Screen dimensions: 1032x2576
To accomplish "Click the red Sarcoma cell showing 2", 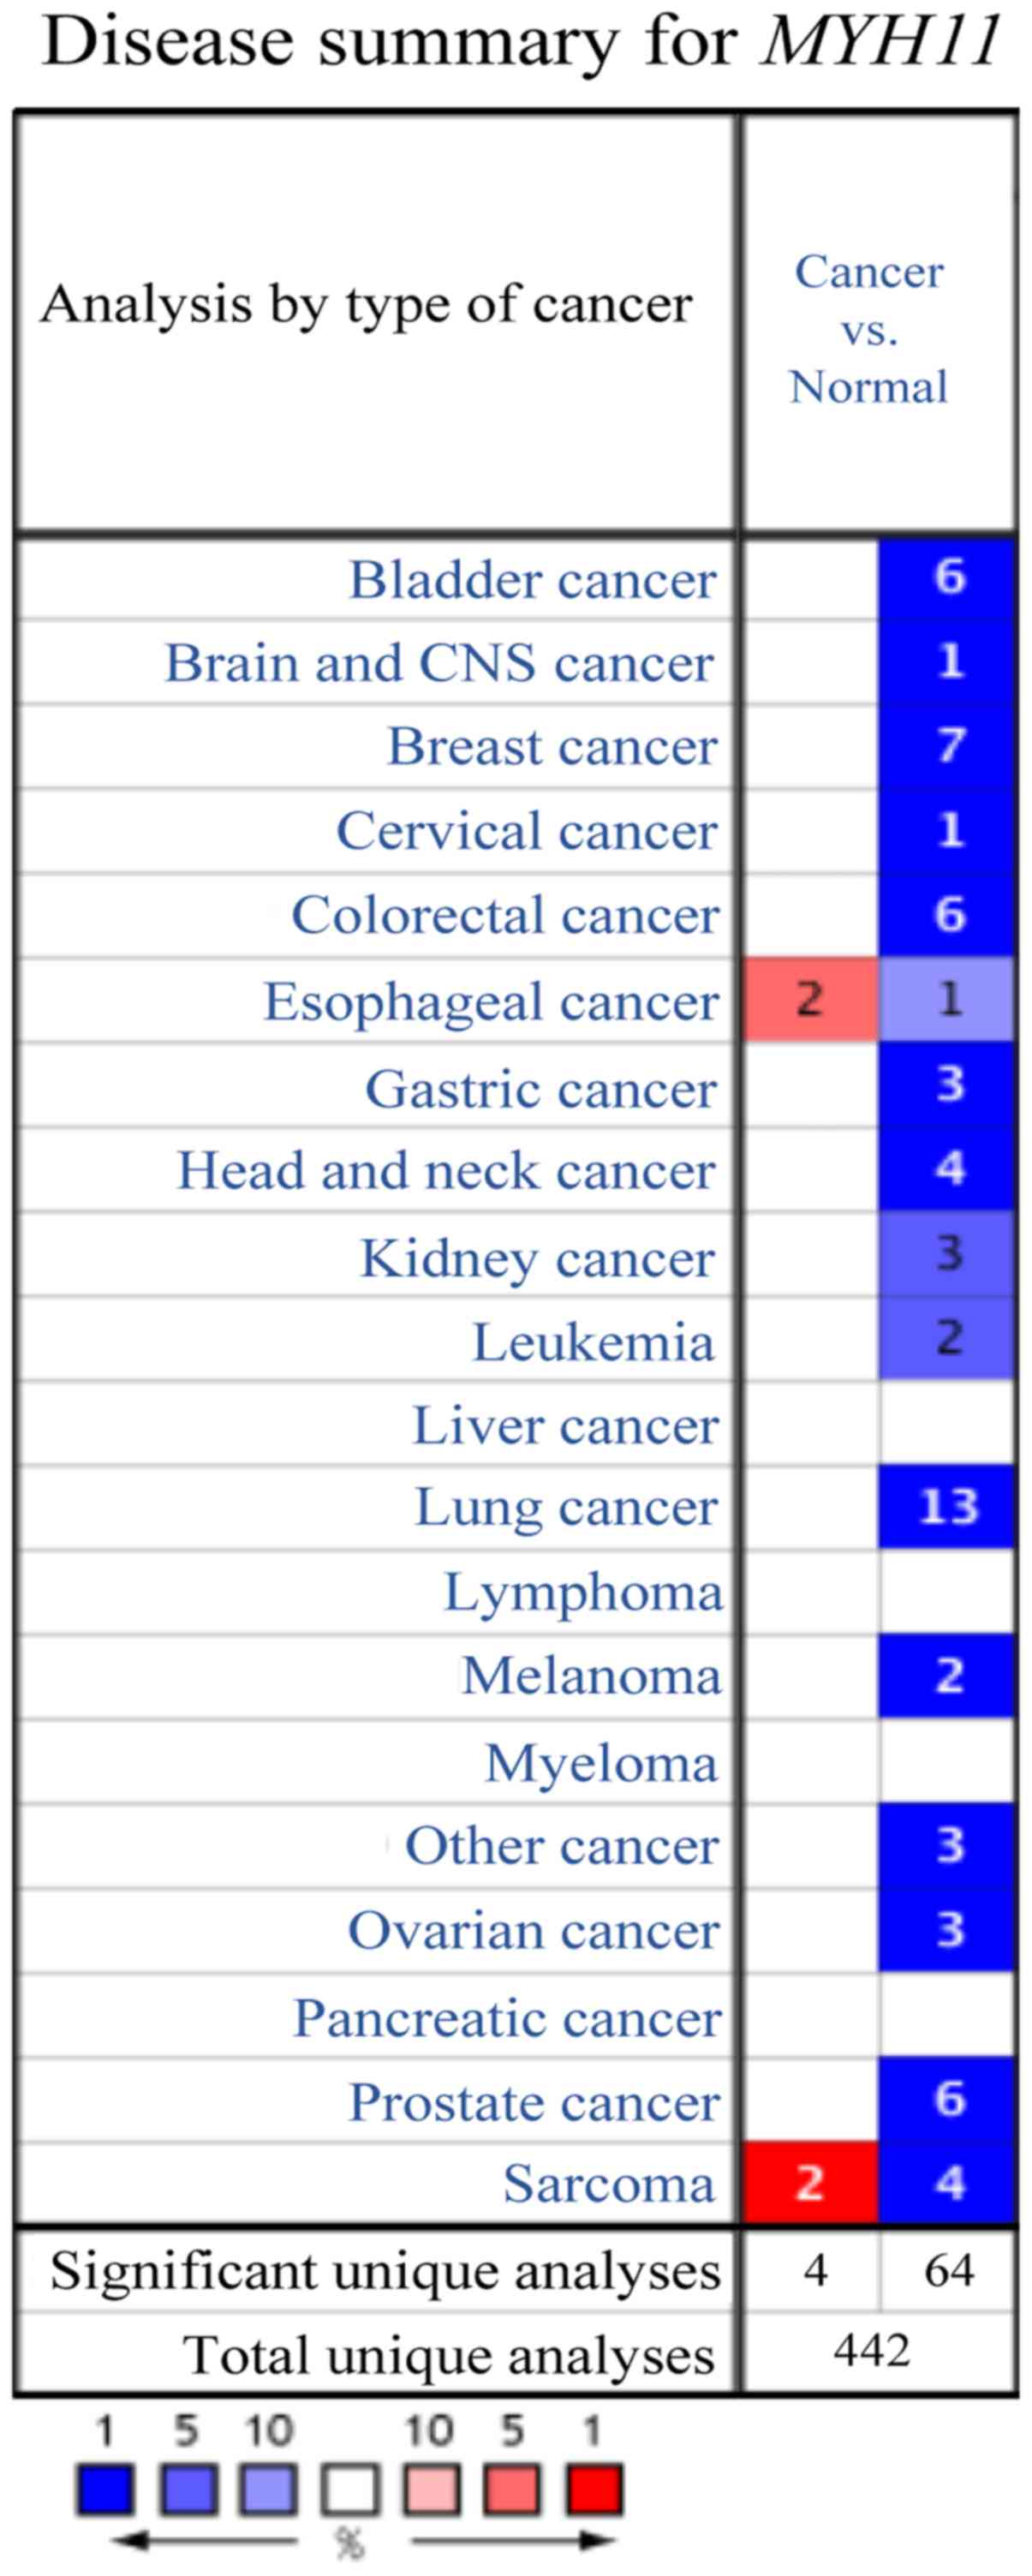I will tap(810, 2182).
